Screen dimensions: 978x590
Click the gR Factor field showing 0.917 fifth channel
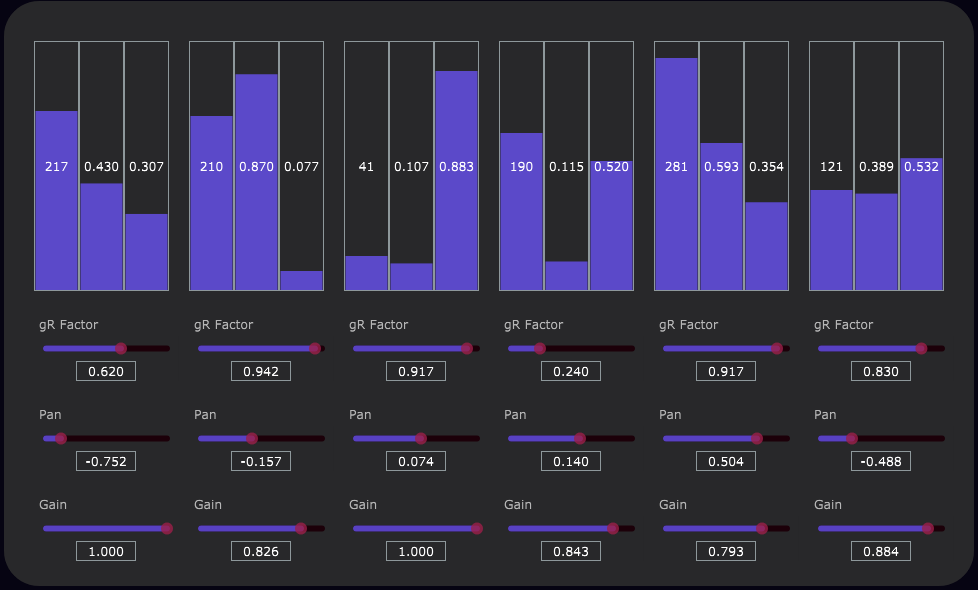[725, 371]
